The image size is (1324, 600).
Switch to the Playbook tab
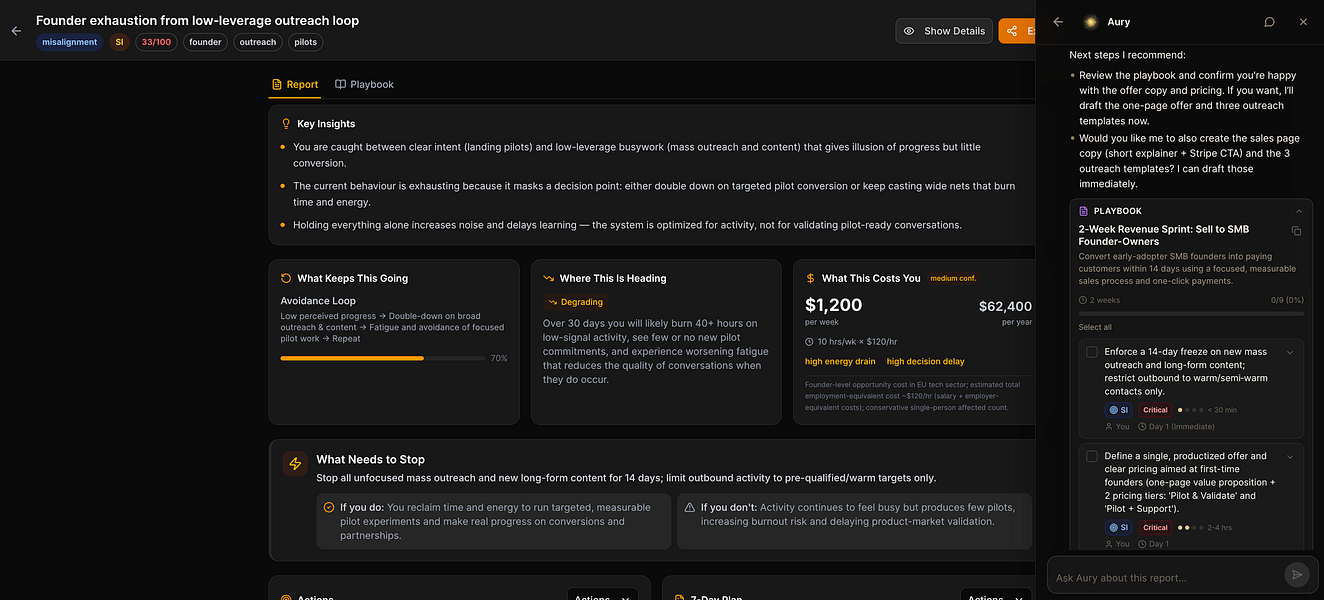click(x=365, y=85)
